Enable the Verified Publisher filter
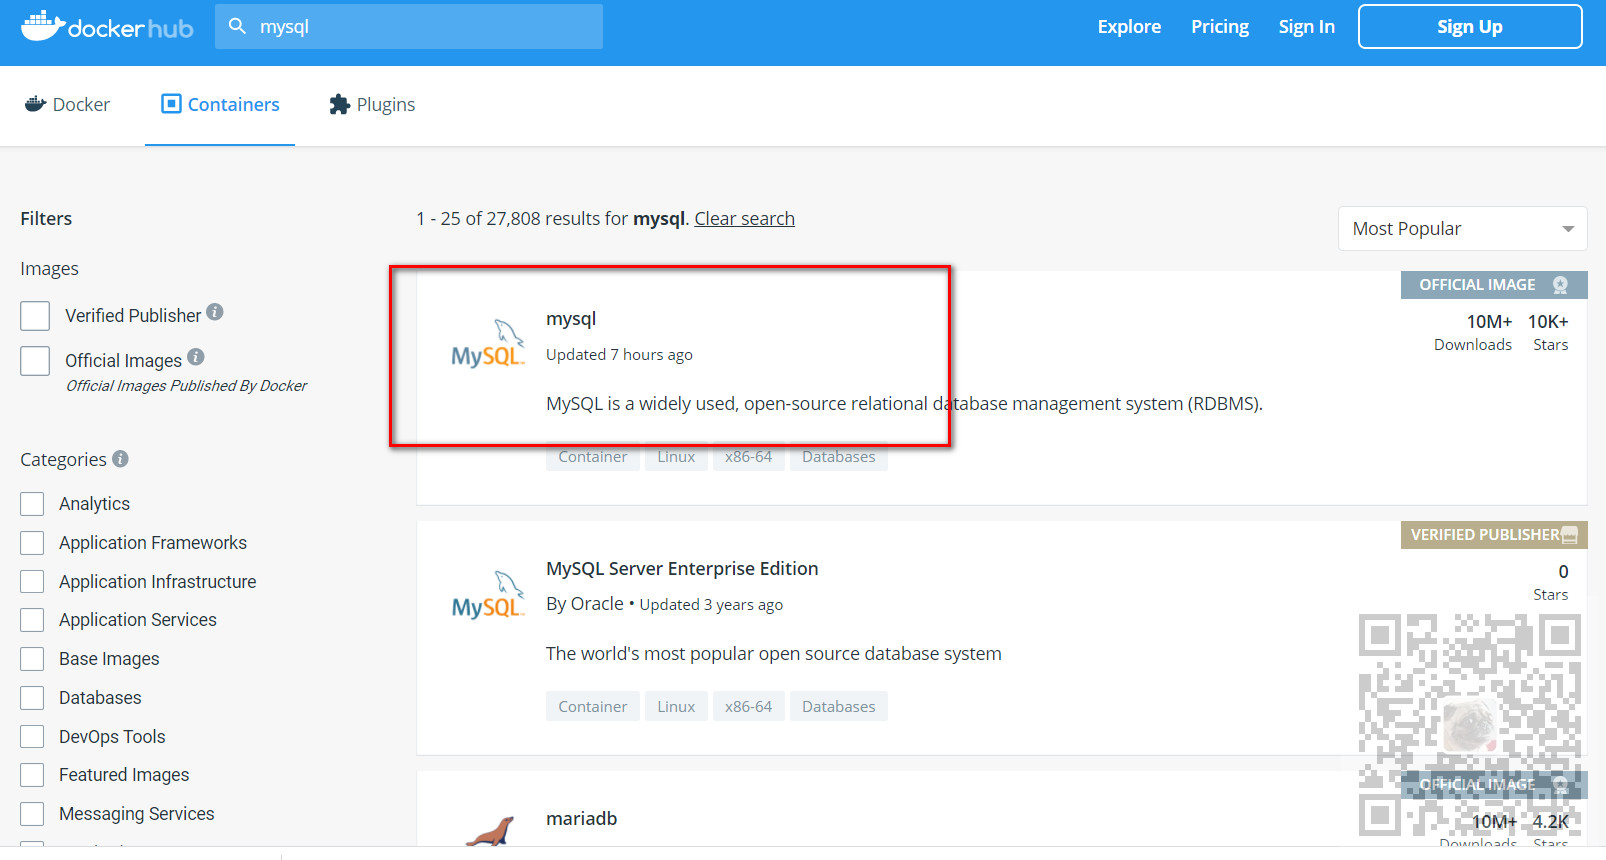Image resolution: width=1606 pixels, height=860 pixels. (x=35, y=316)
